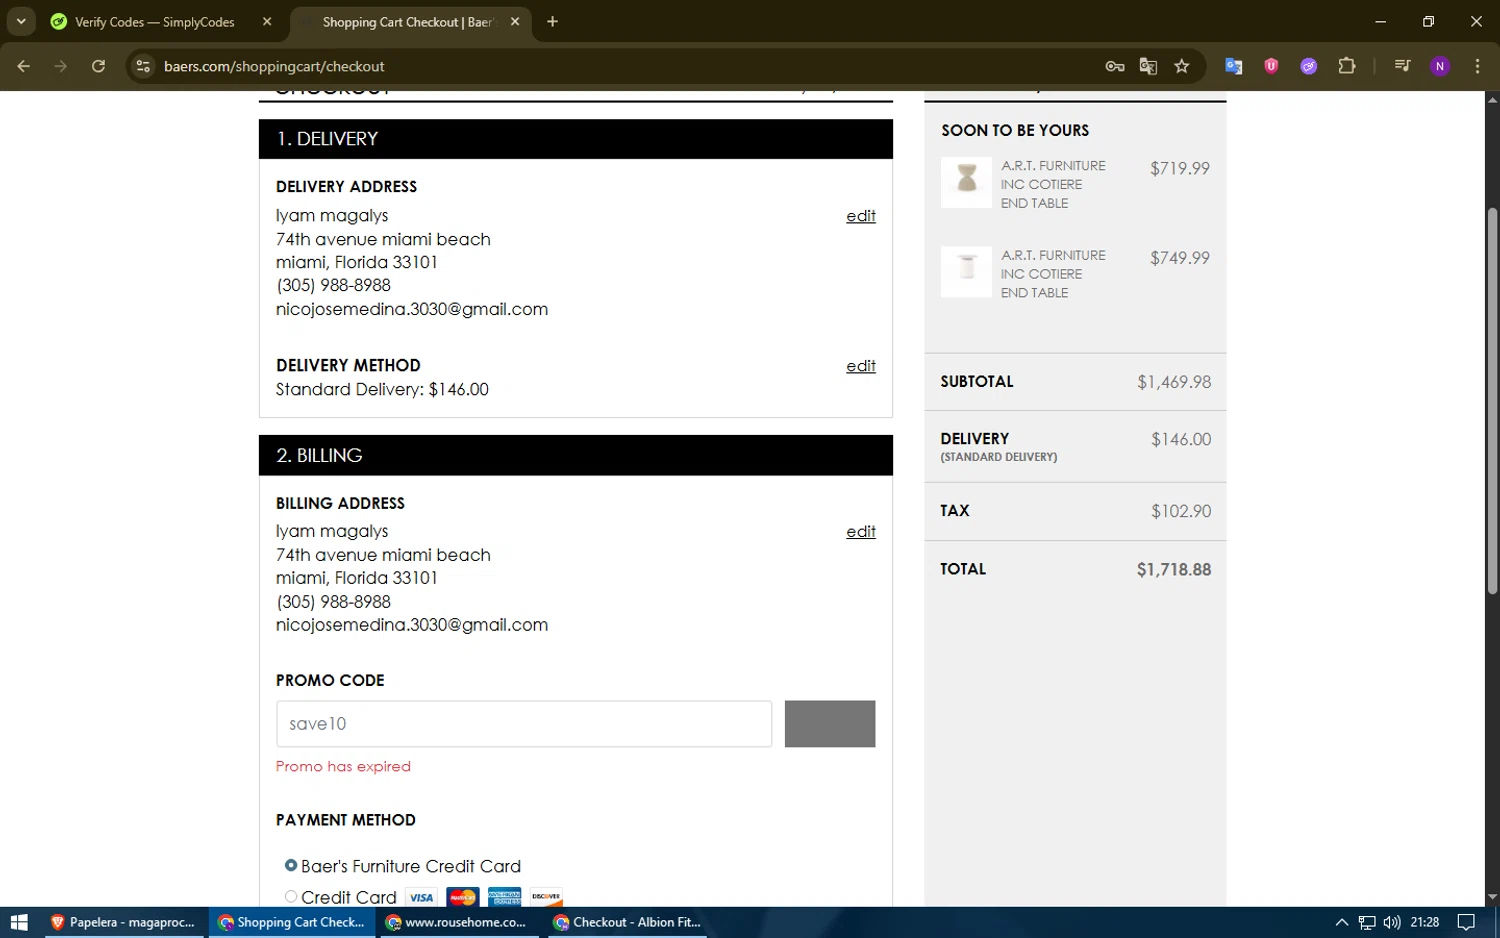Switch to Checkout - Albion Fit taskbar window
This screenshot has height=938, width=1500.
[x=627, y=922]
